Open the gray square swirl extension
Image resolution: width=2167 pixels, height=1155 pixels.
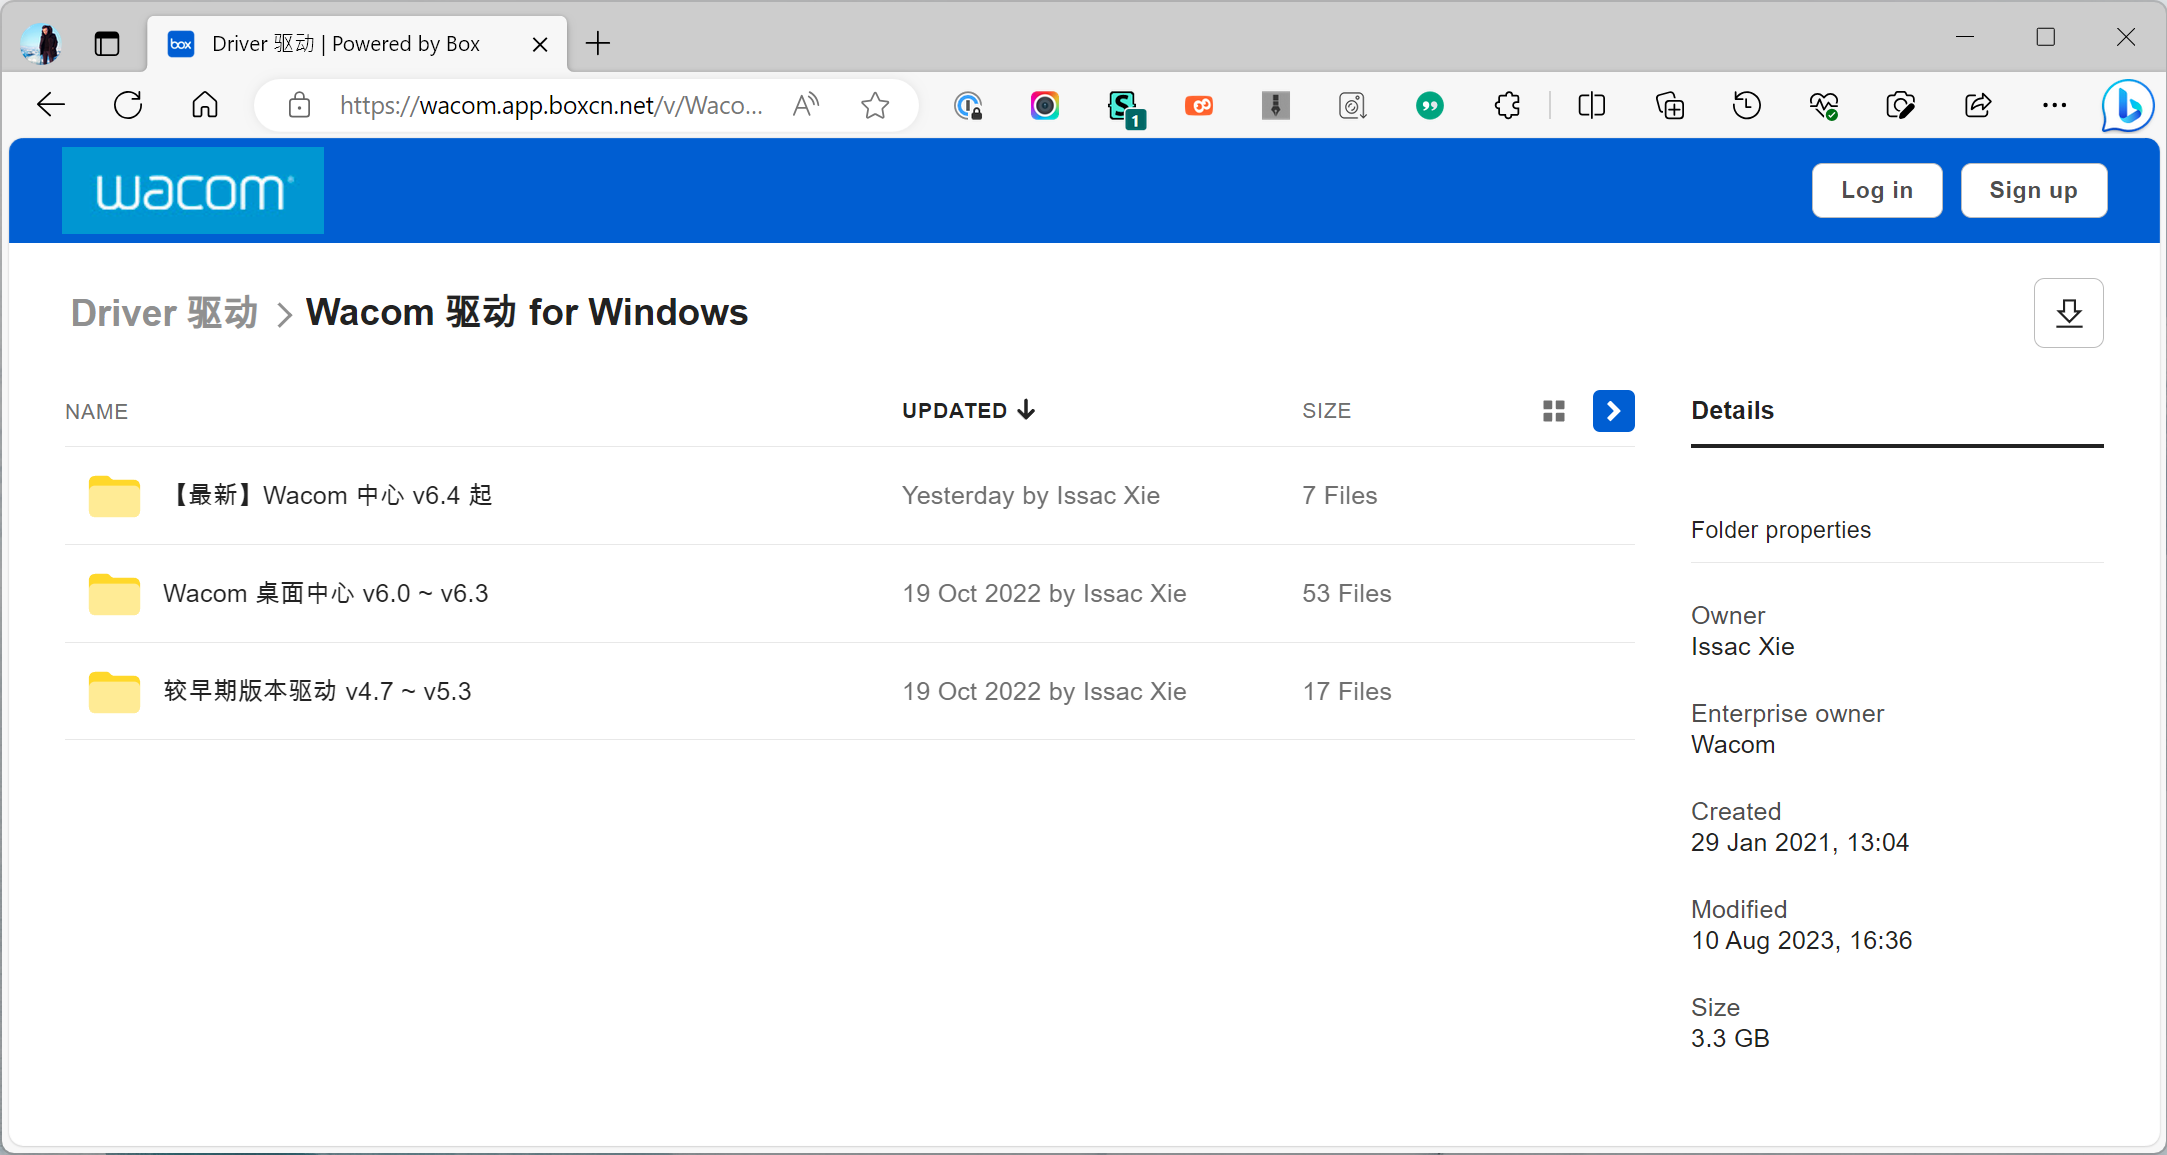pyautogui.click(x=1353, y=105)
